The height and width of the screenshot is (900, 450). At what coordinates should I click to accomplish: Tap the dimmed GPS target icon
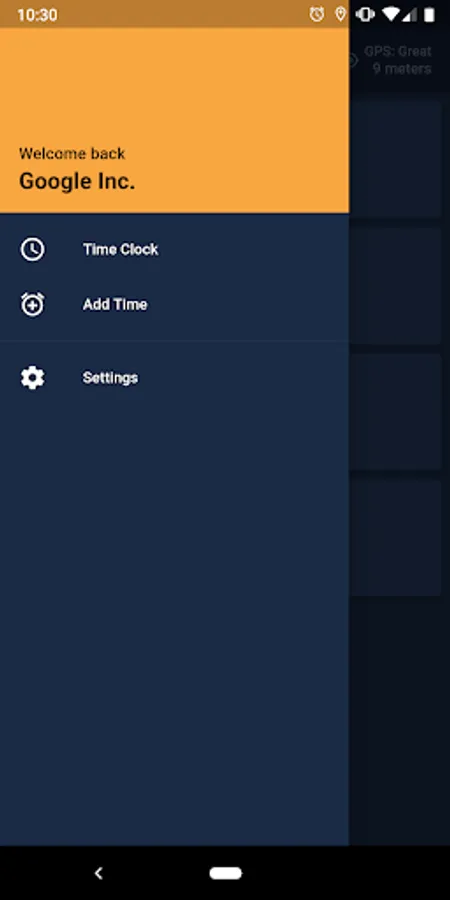click(x=353, y=60)
